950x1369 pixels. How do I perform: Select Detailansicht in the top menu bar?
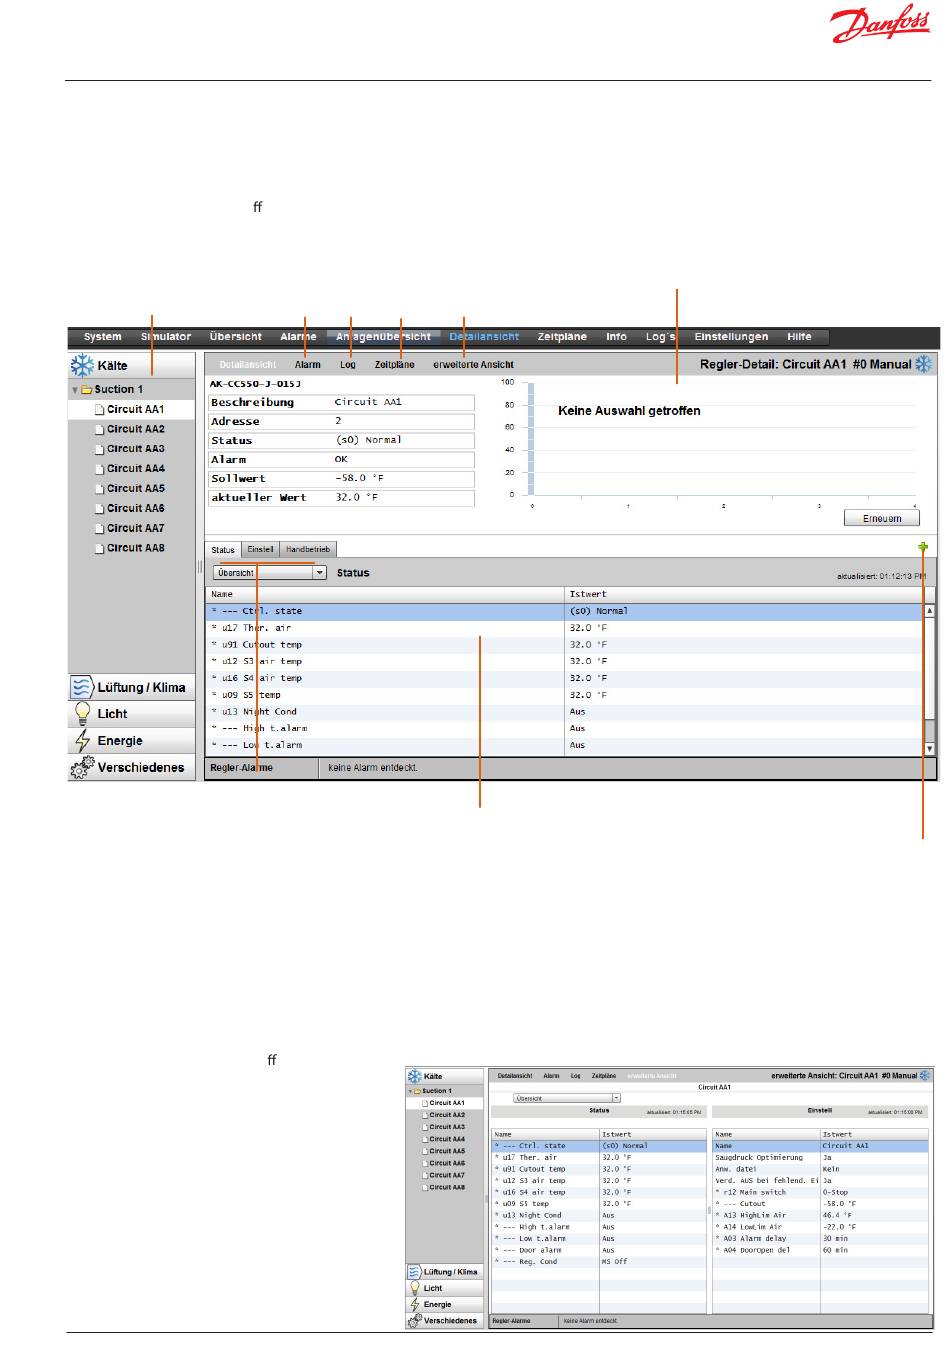(x=484, y=337)
